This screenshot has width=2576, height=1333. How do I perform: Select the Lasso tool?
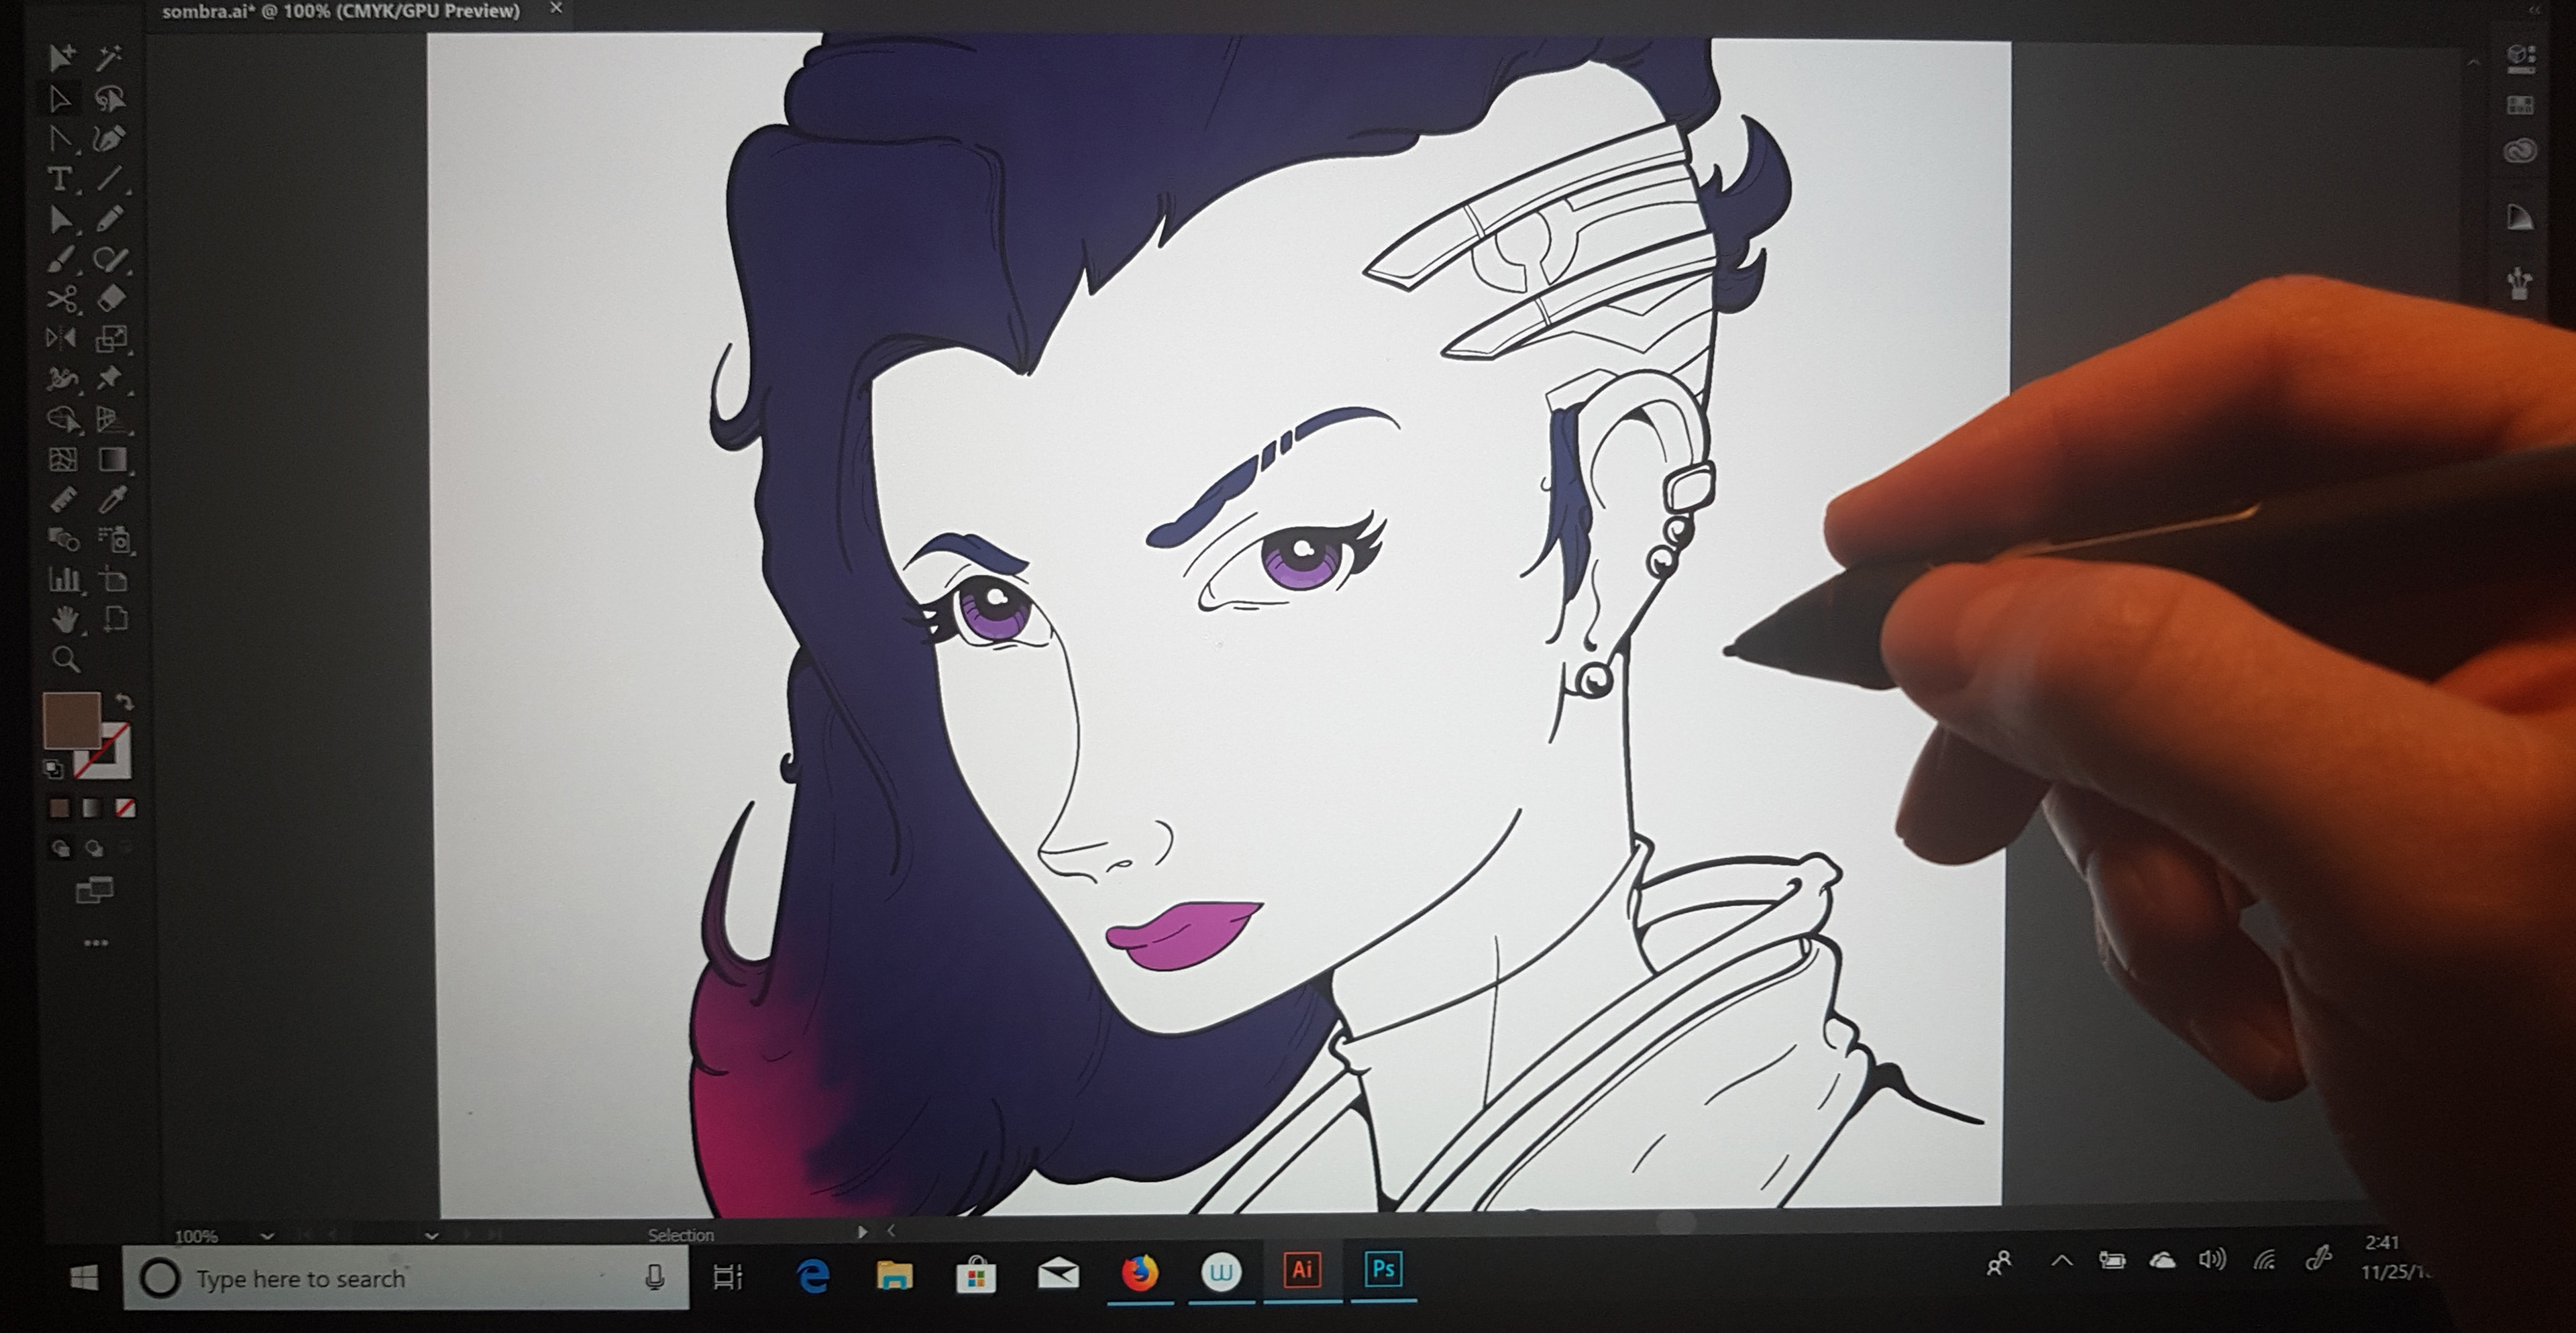110,98
